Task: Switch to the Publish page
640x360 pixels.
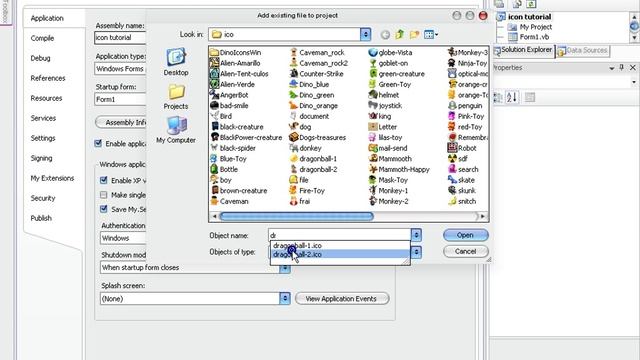Action: (41, 218)
